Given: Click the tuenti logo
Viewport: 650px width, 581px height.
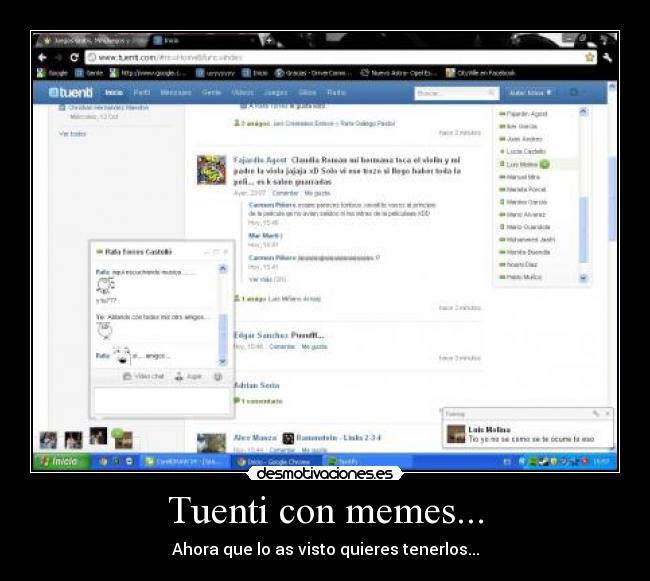Looking at the screenshot, I should click(70, 92).
